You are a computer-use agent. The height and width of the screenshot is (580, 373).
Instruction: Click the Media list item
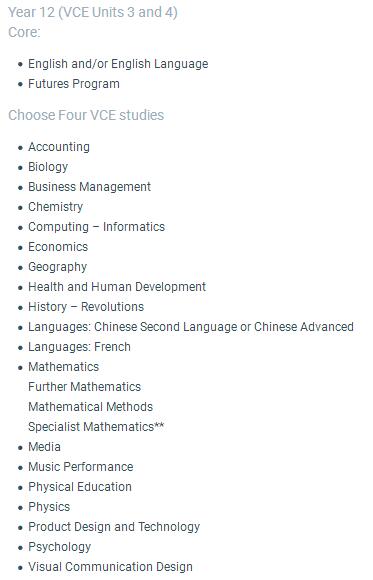(x=44, y=447)
